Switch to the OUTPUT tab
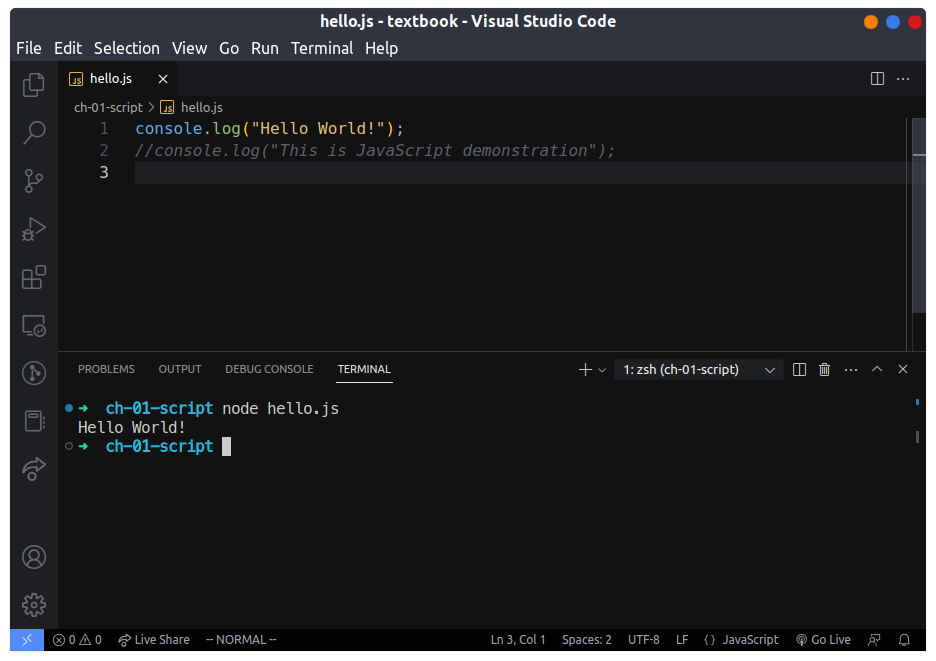The height and width of the screenshot is (661, 936). (180, 369)
